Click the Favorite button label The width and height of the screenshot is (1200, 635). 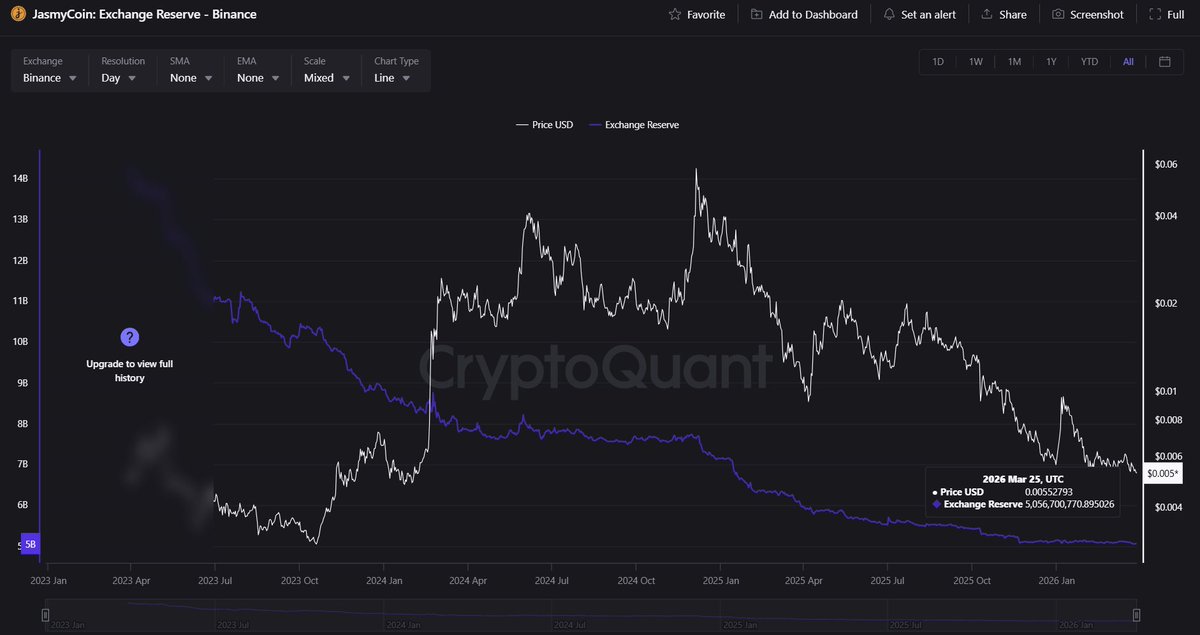[x=706, y=15]
